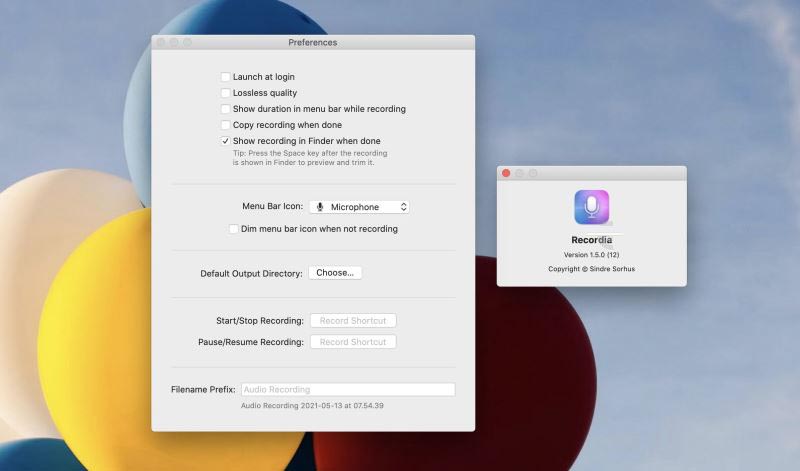The width and height of the screenshot is (800, 471).
Task: Click the Default Output Directory label
Action: click(x=252, y=274)
